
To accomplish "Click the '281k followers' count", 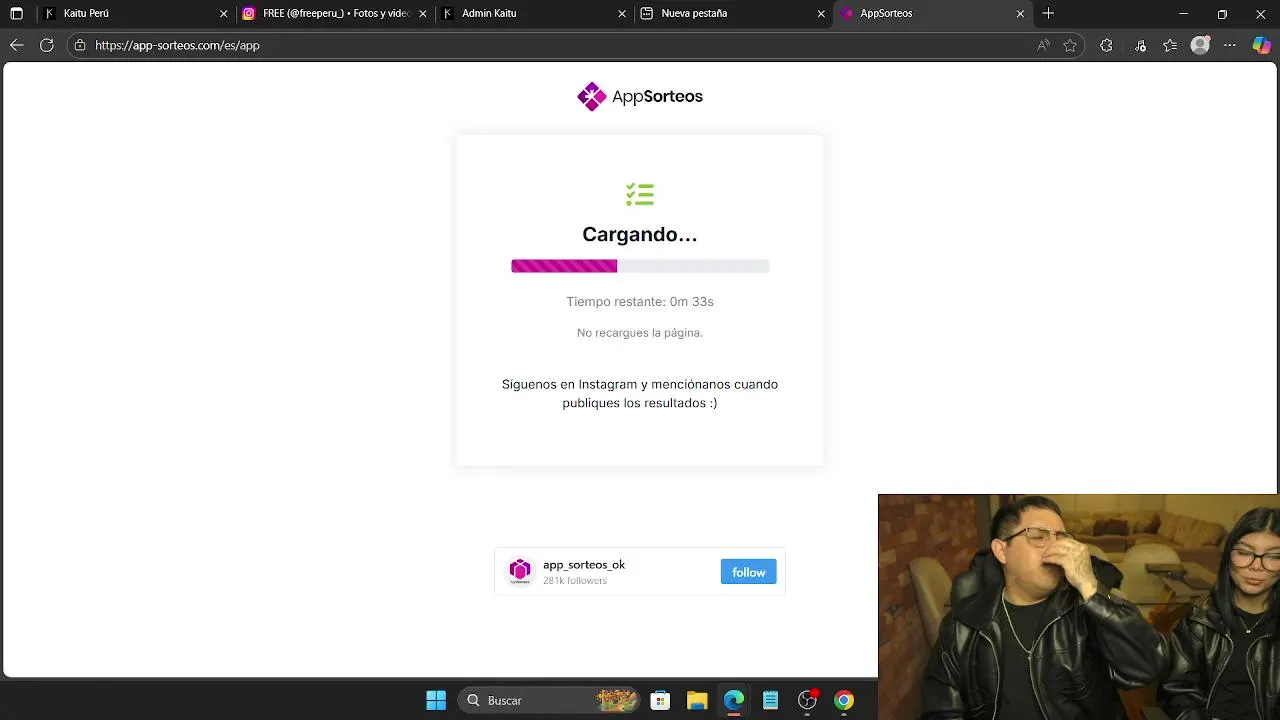I will click(x=575, y=580).
